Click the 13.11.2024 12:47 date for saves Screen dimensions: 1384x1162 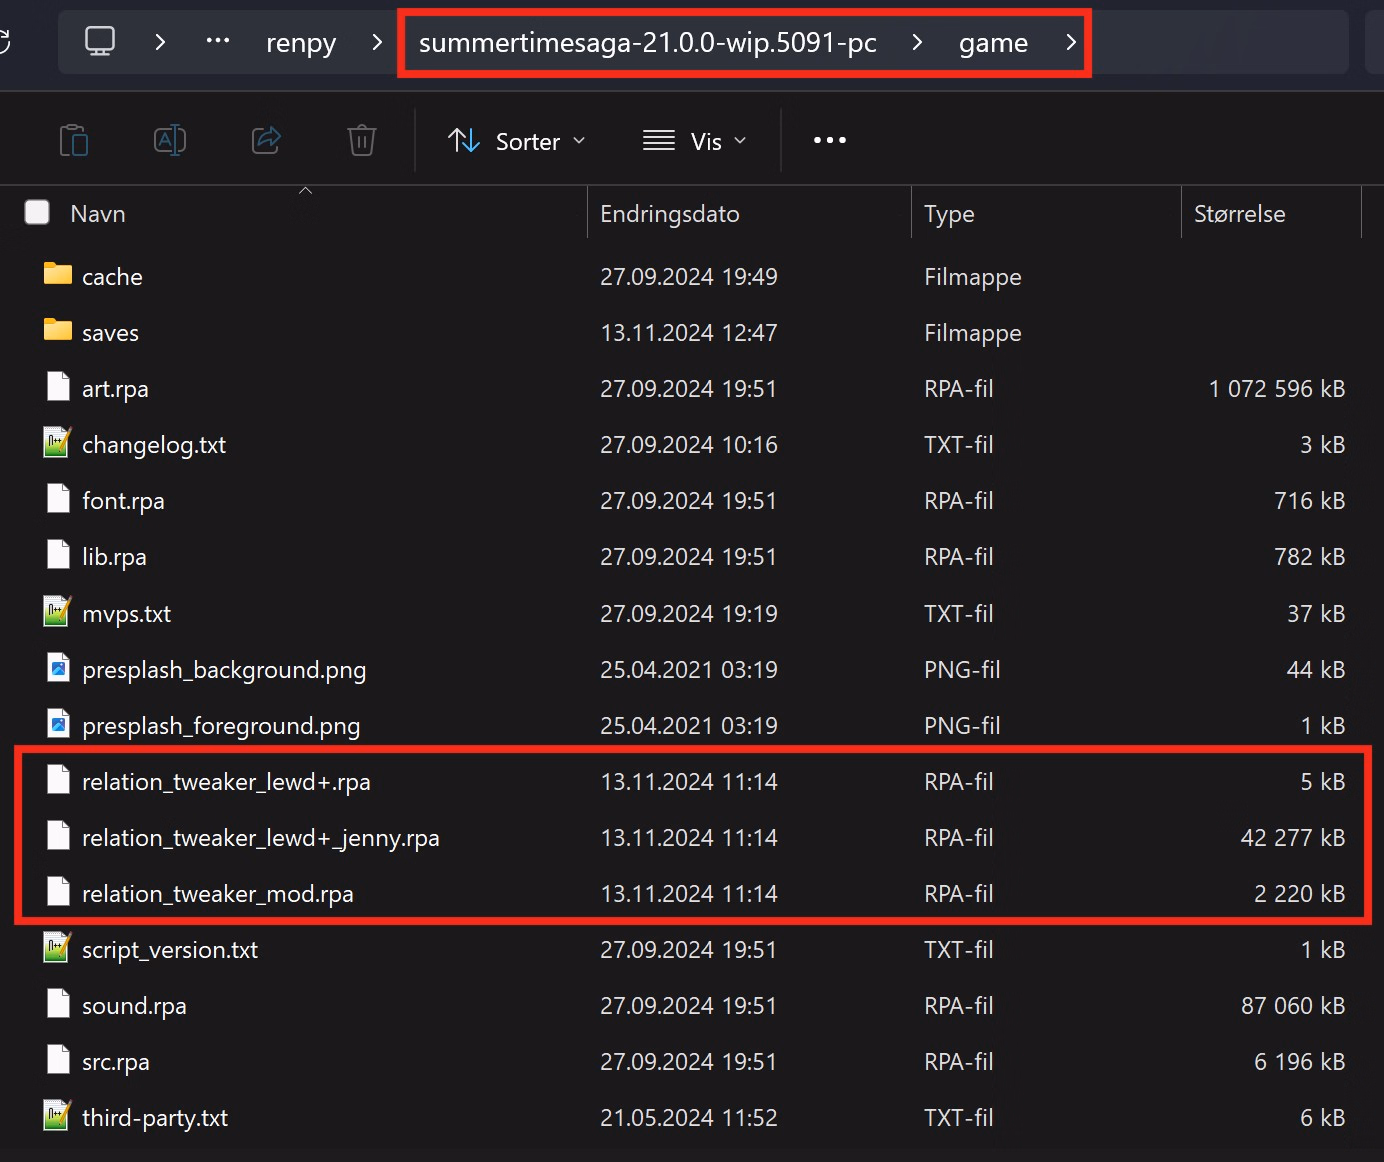tap(689, 333)
